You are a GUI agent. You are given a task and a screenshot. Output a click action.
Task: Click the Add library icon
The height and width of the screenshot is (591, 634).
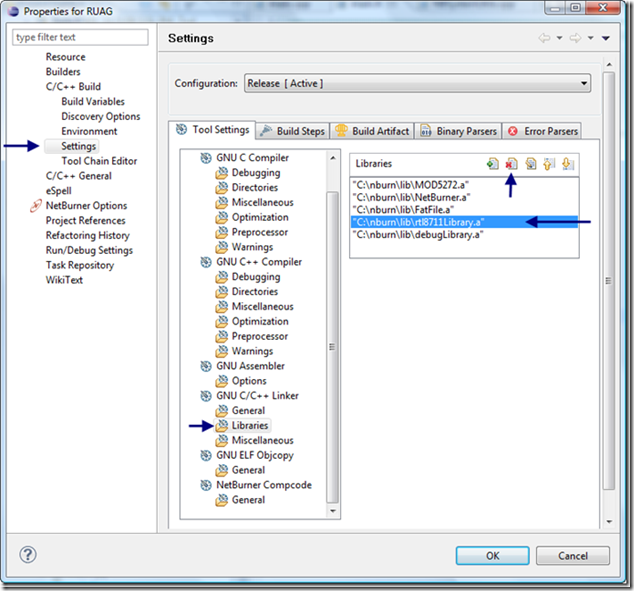[x=492, y=164]
